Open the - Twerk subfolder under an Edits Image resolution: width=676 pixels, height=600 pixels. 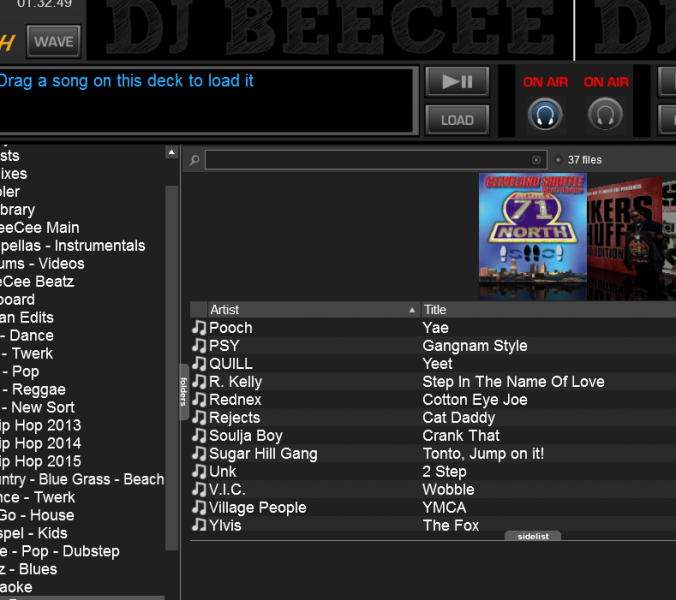[27, 353]
